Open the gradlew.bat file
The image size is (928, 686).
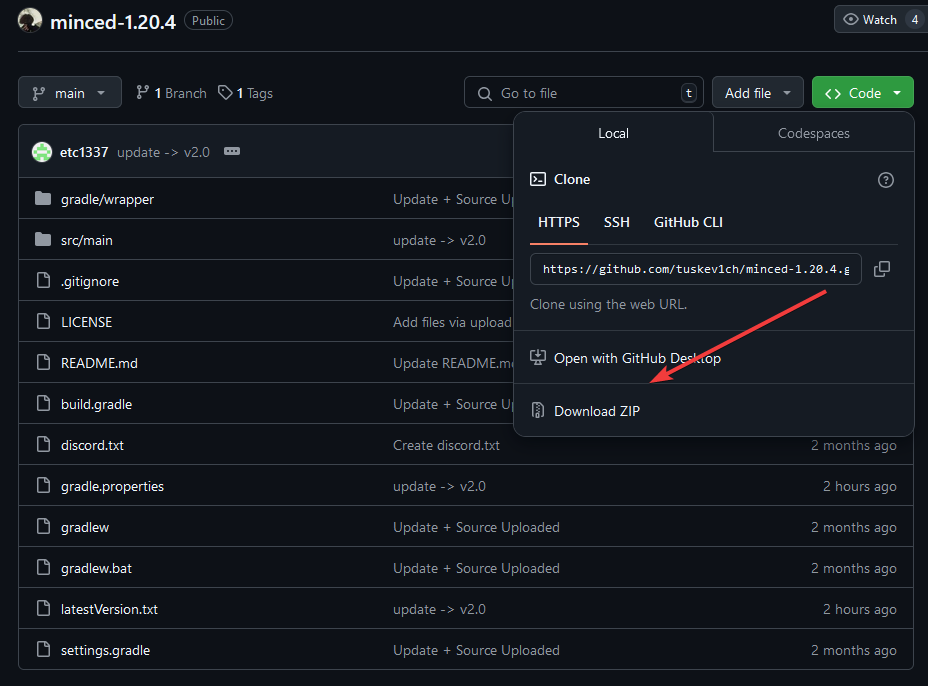[x=96, y=568]
